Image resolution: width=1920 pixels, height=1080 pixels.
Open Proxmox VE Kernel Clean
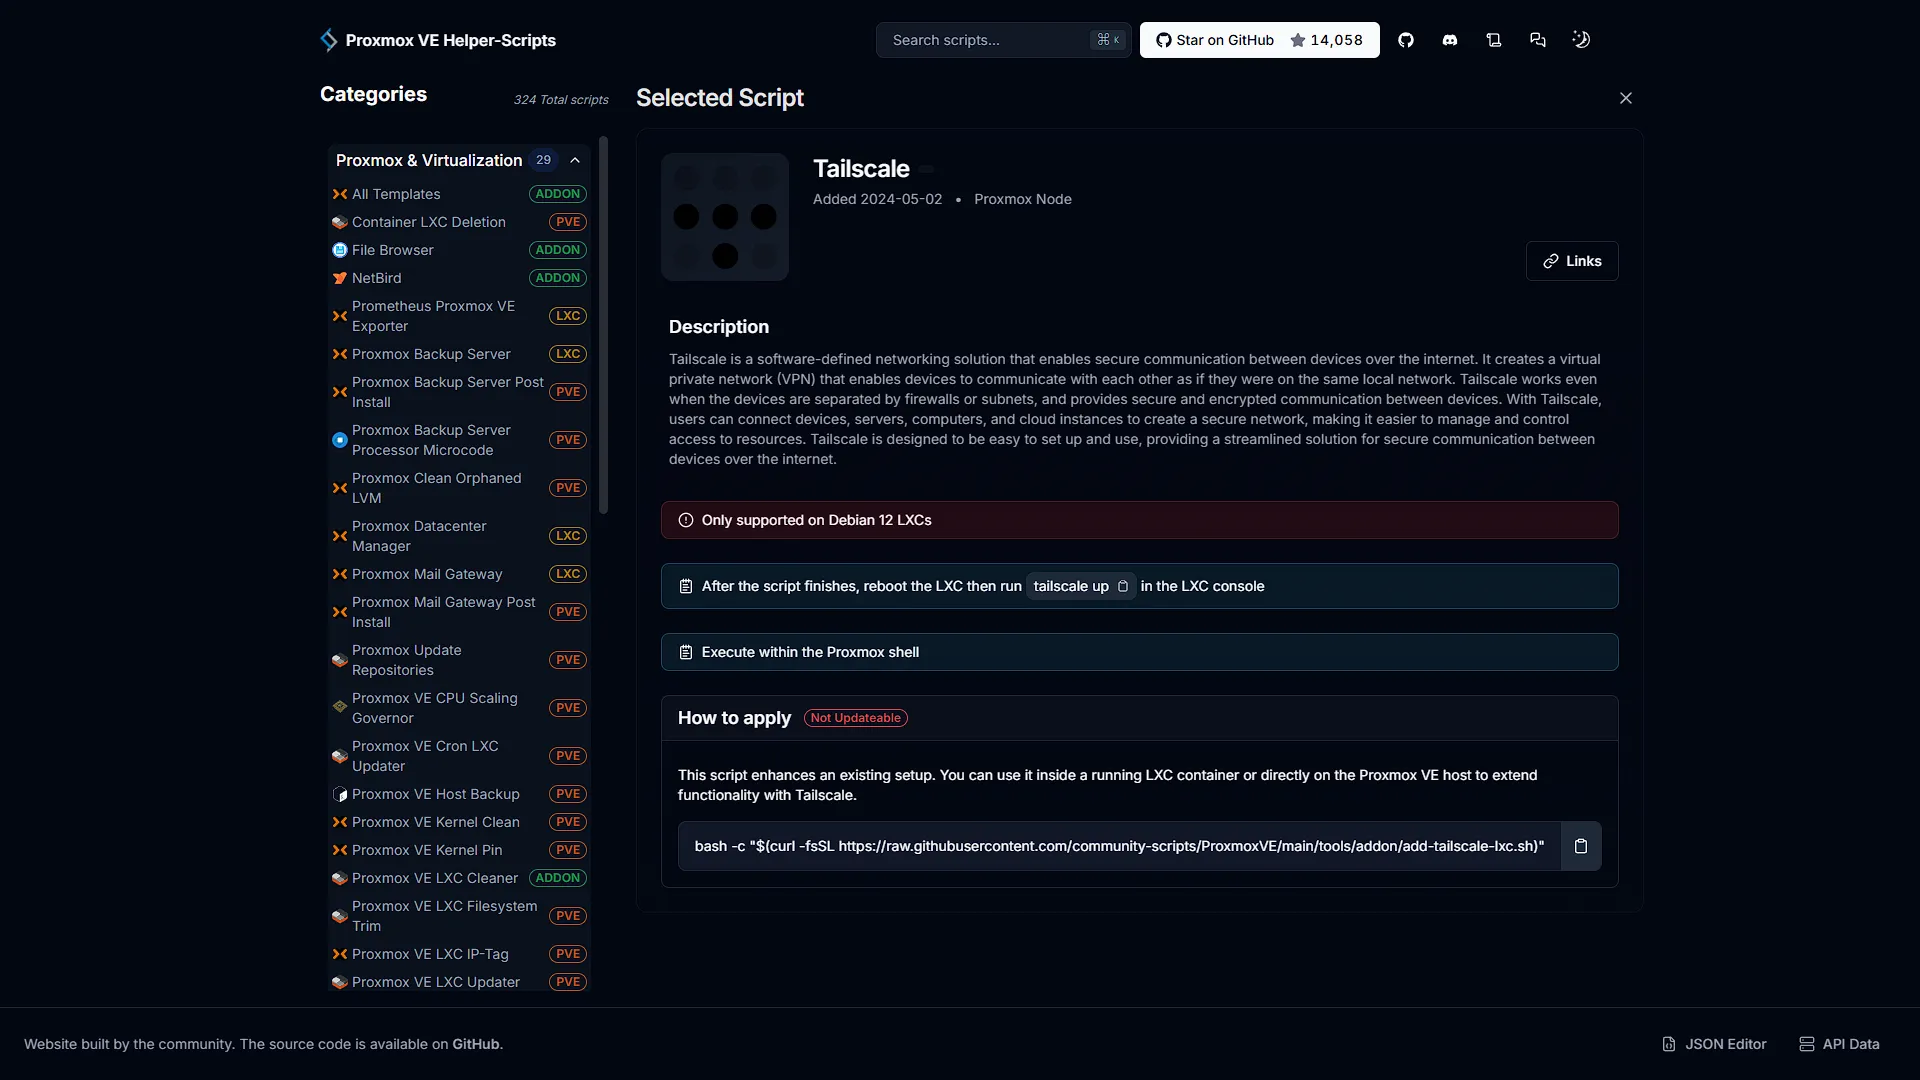pyautogui.click(x=459, y=822)
